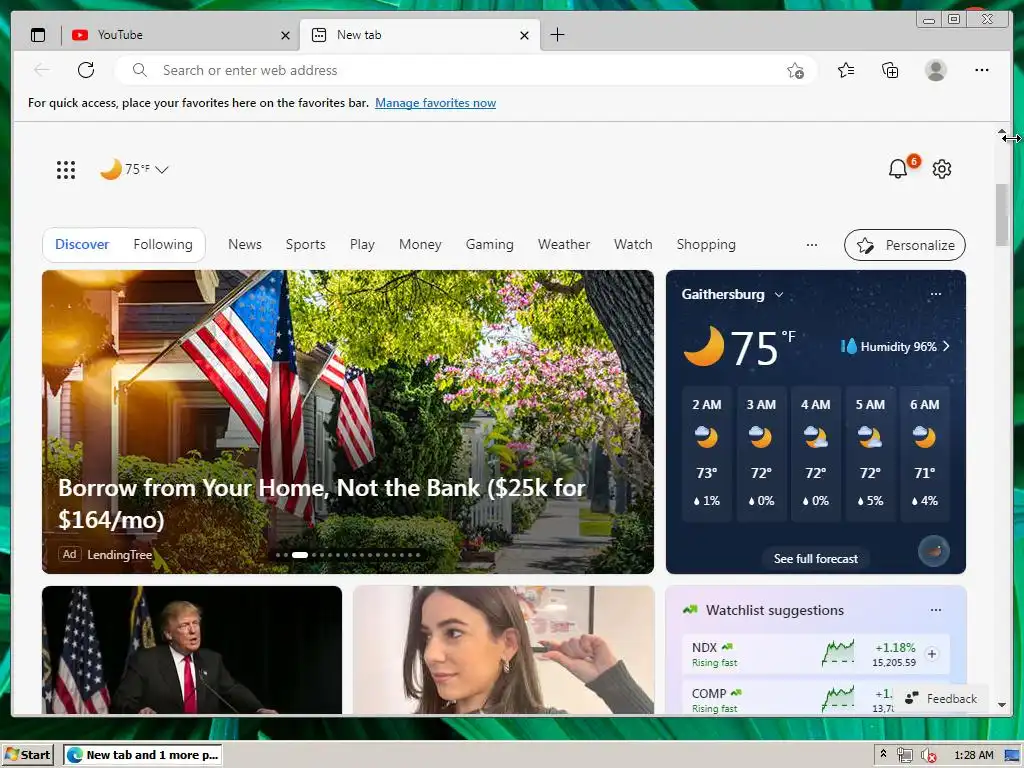Click the 1:28 AM taskbar clock

point(974,755)
